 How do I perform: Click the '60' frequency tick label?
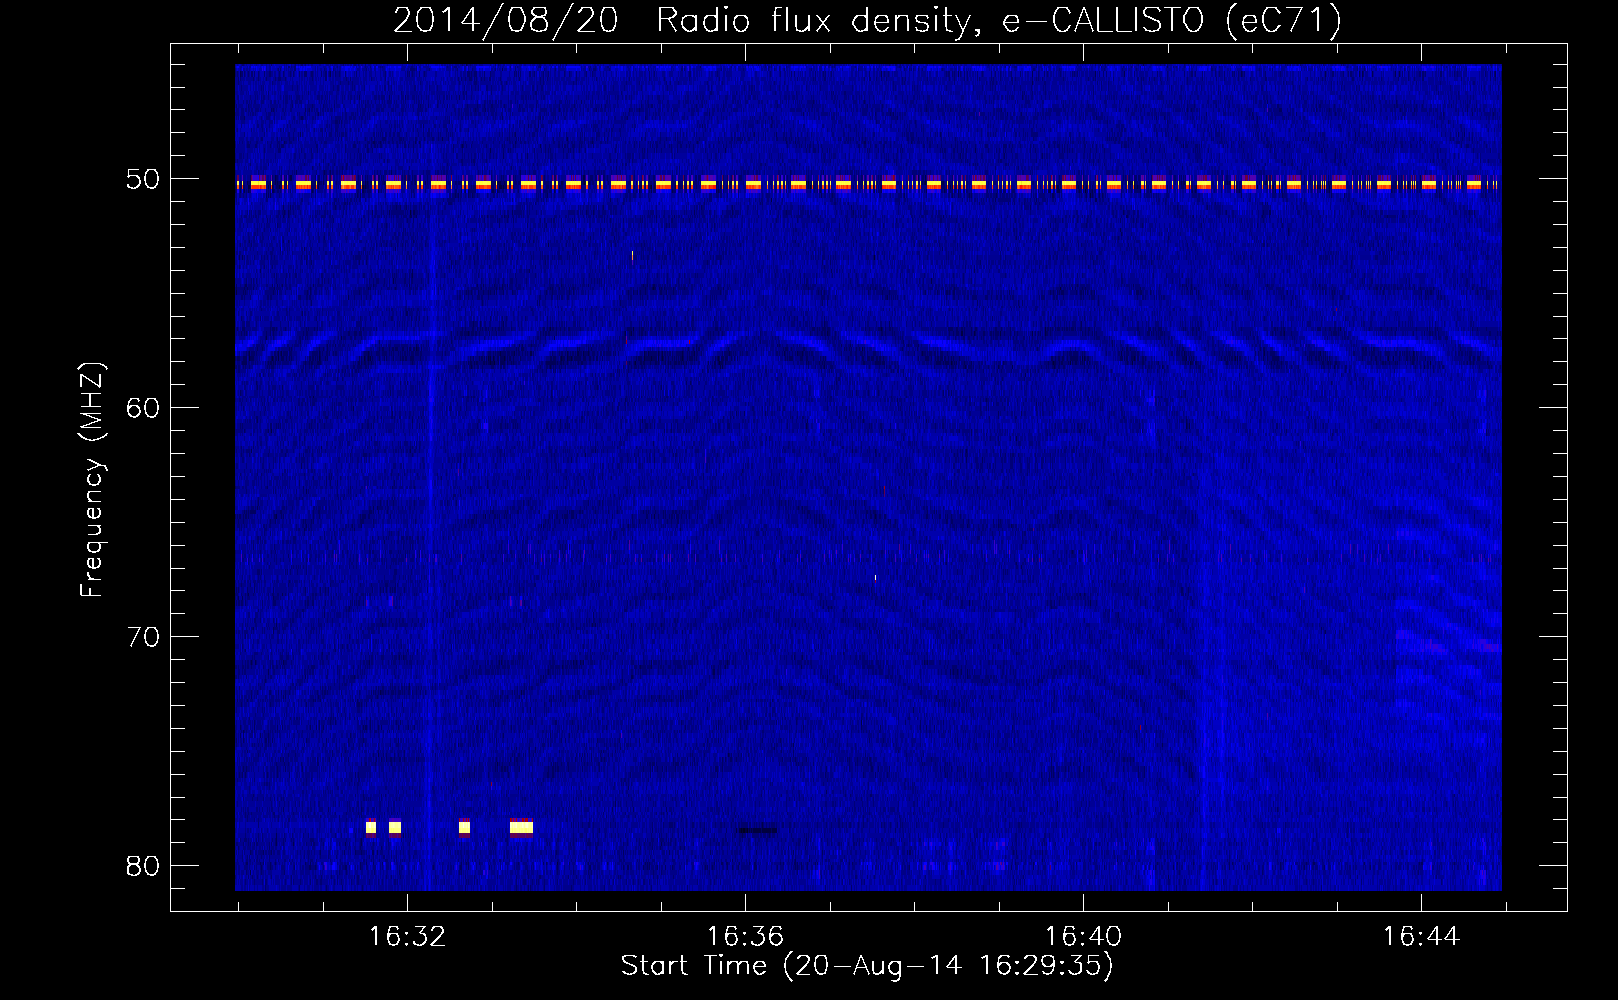143,408
